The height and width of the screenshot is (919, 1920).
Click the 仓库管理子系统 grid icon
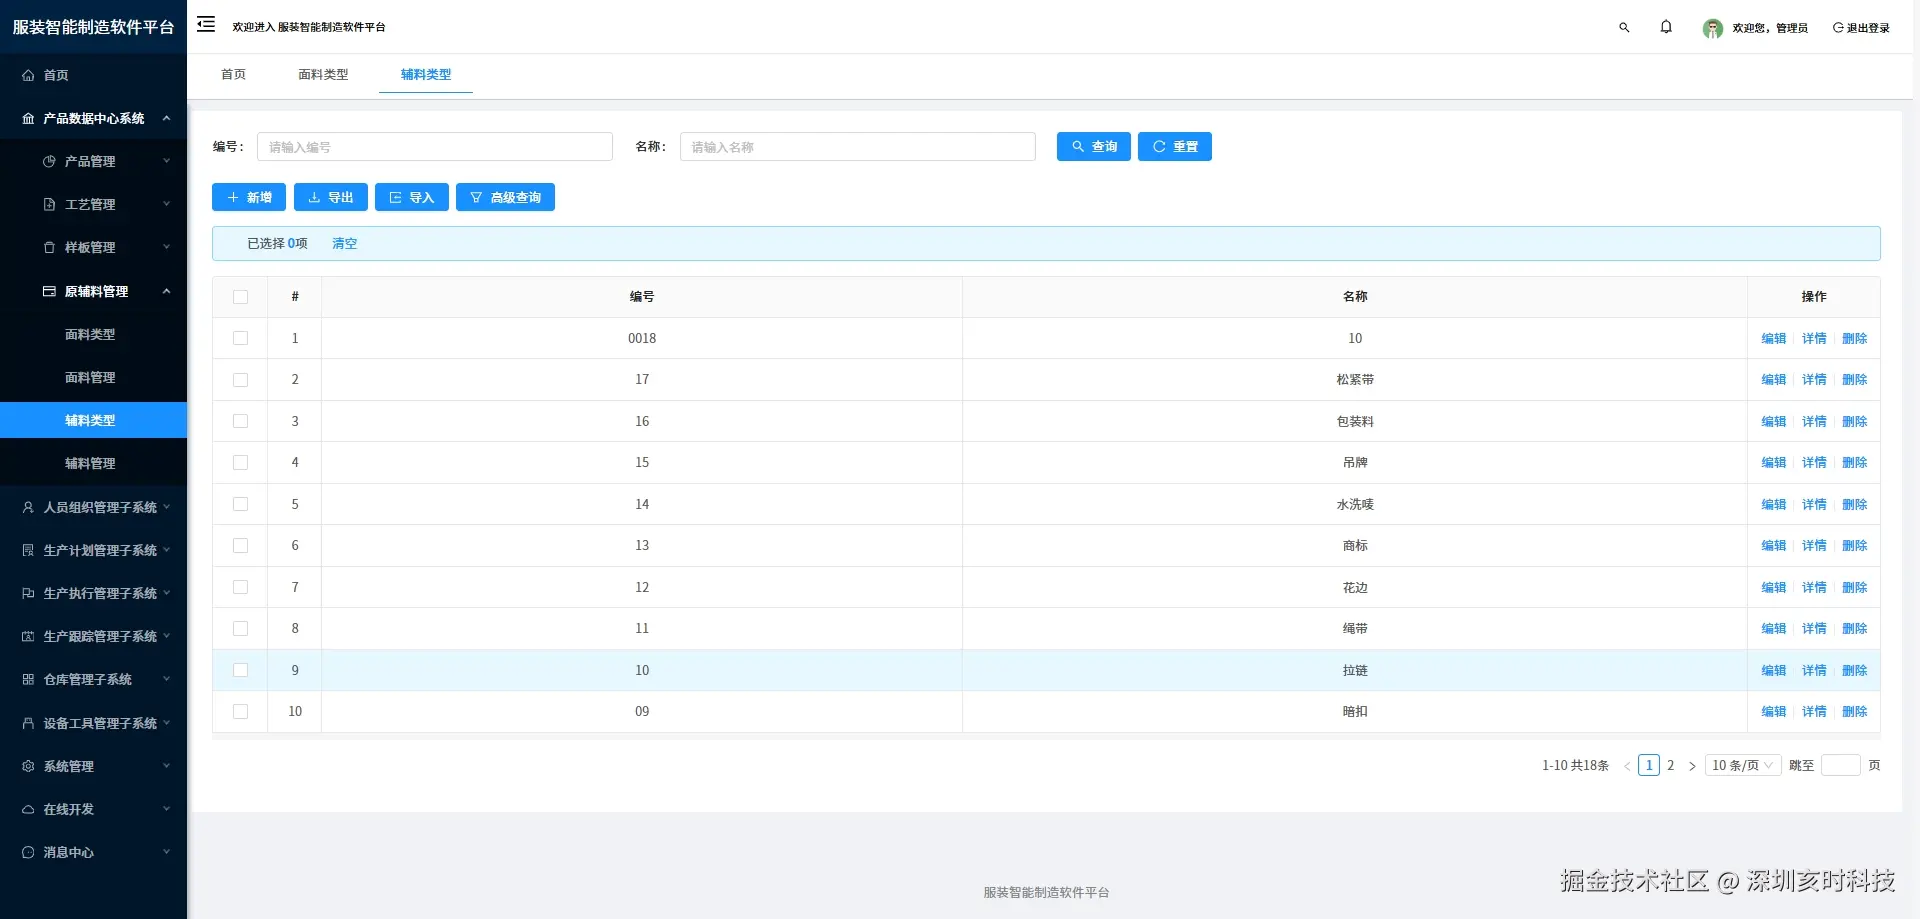click(x=28, y=679)
